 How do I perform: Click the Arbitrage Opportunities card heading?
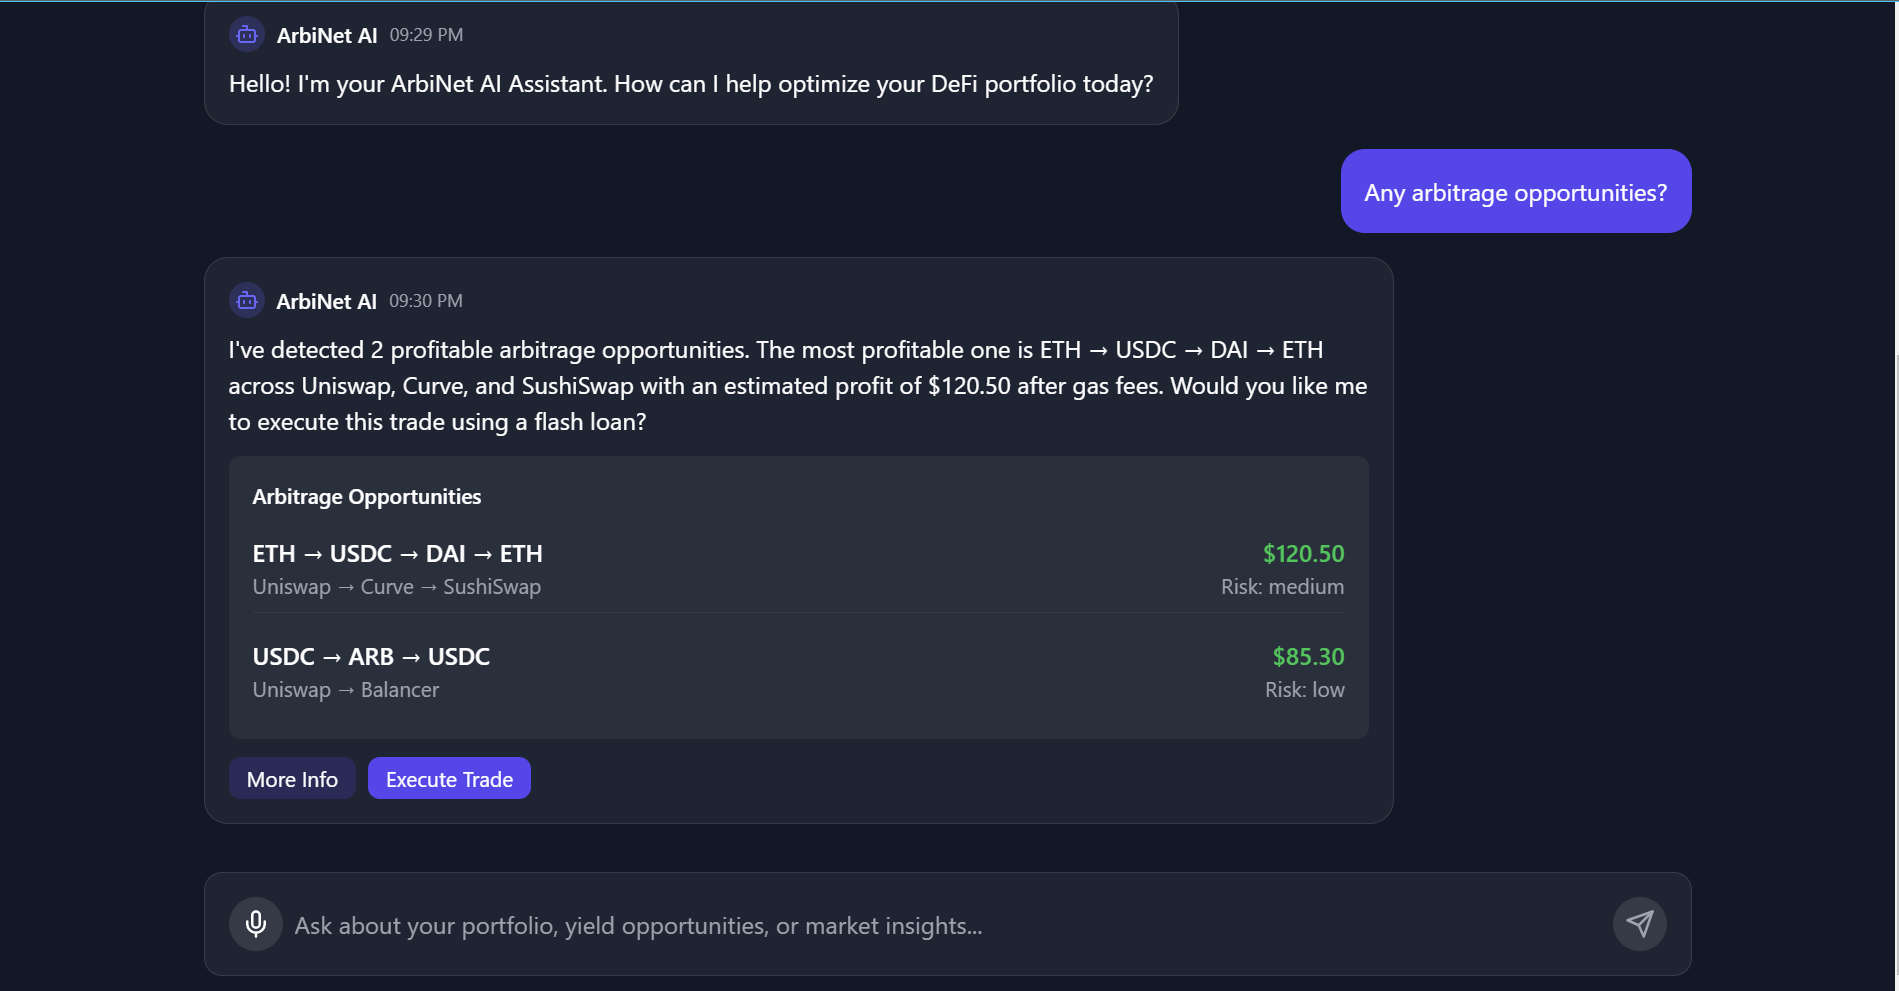point(366,497)
